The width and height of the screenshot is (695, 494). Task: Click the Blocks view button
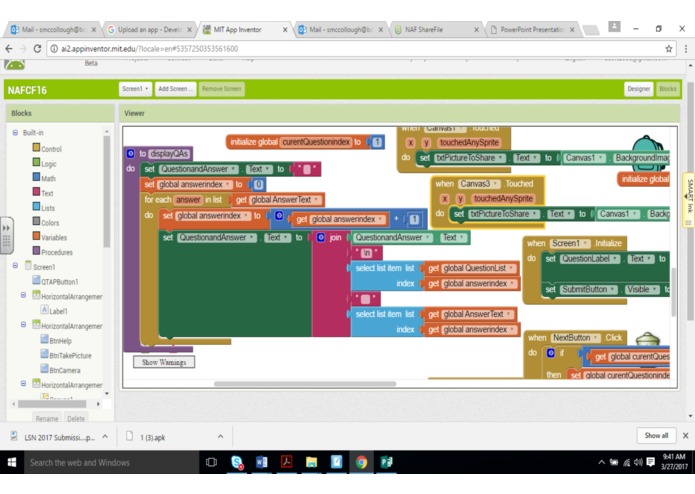point(668,89)
